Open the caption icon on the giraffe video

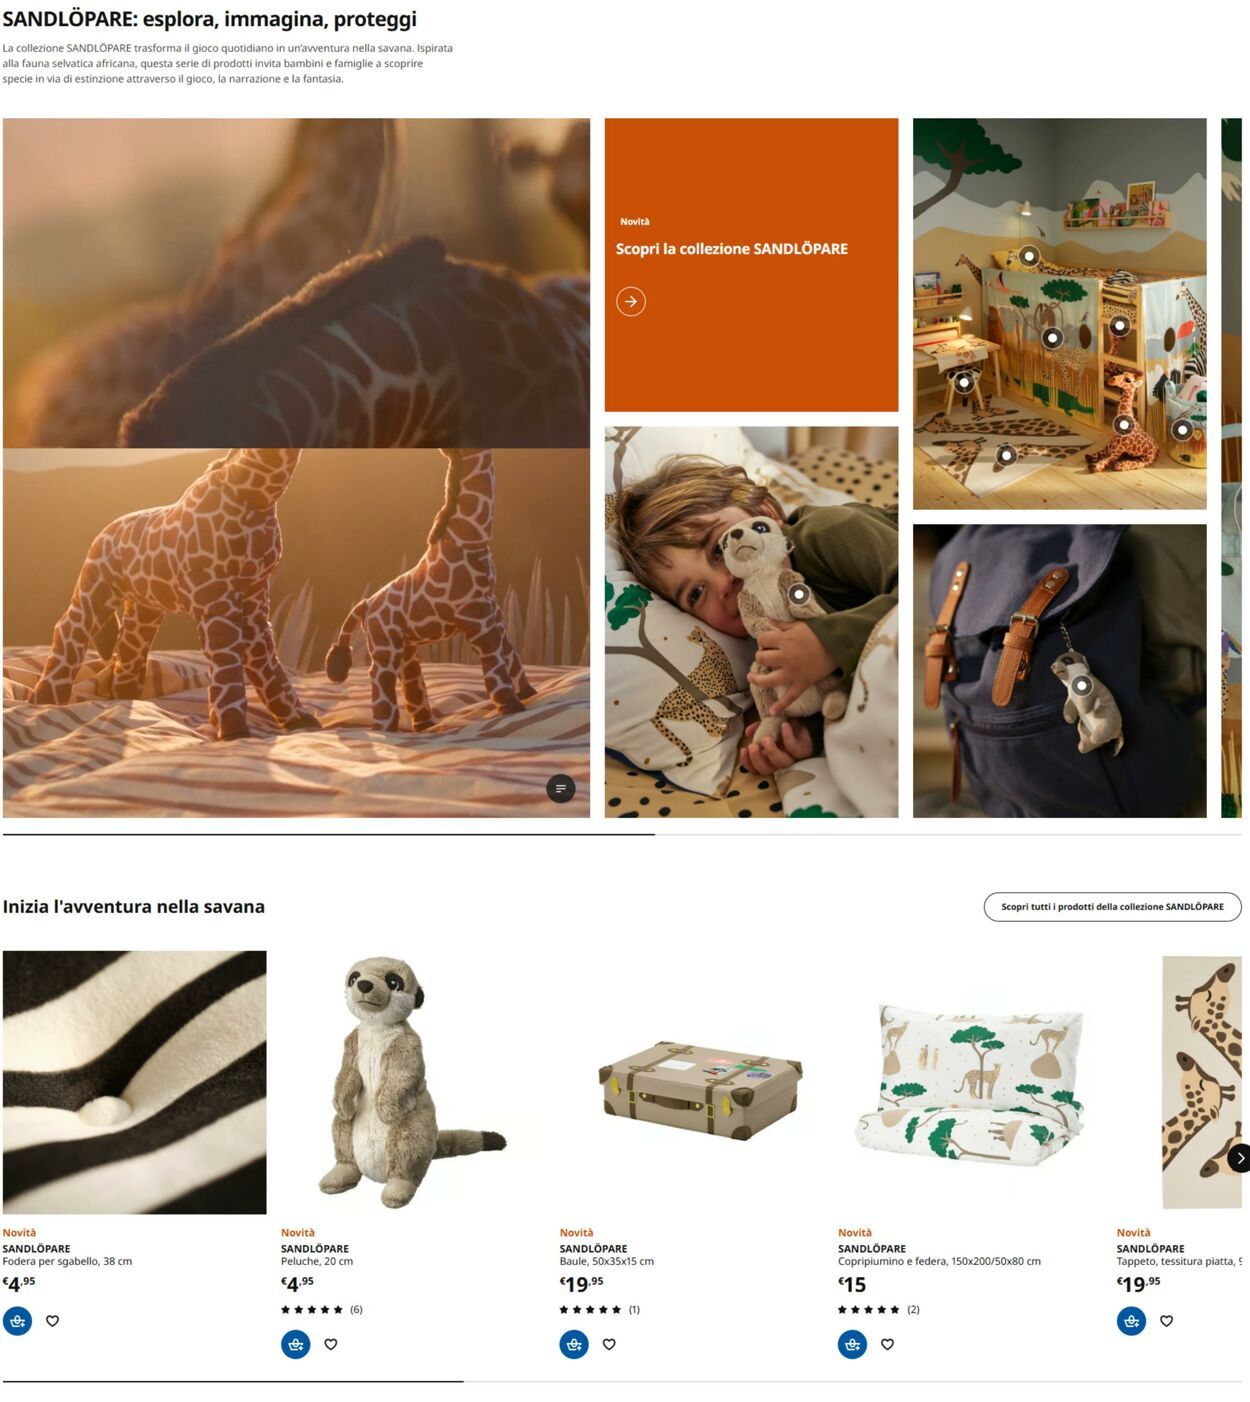click(561, 789)
